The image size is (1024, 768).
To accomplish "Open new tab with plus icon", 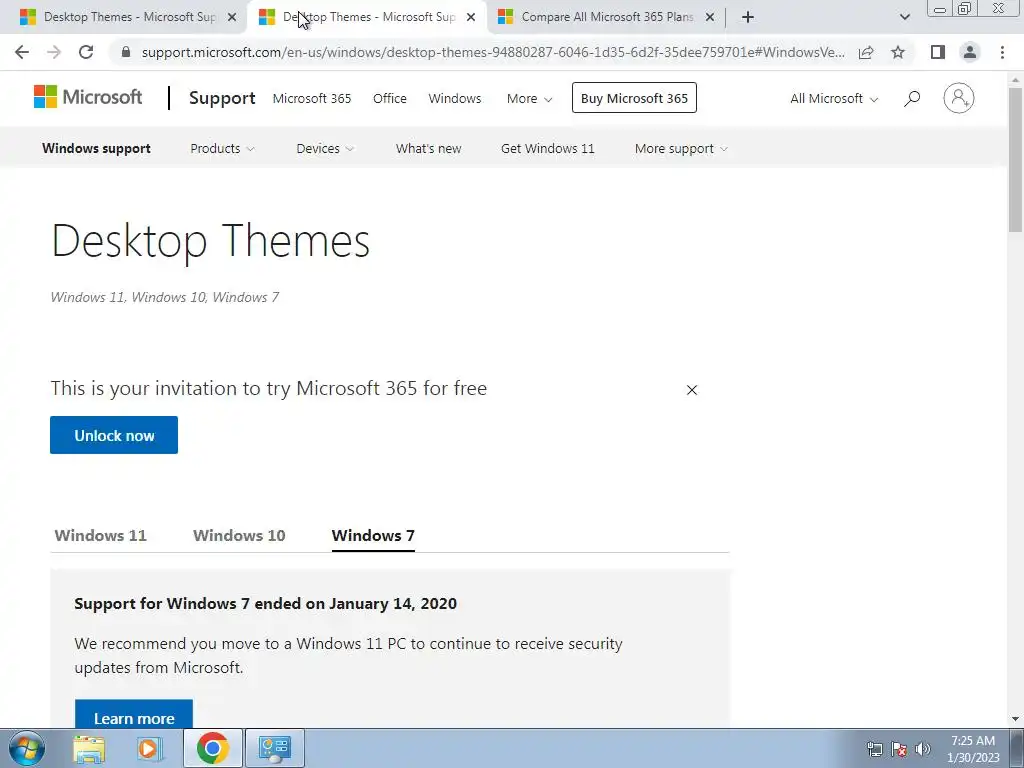I will (748, 17).
